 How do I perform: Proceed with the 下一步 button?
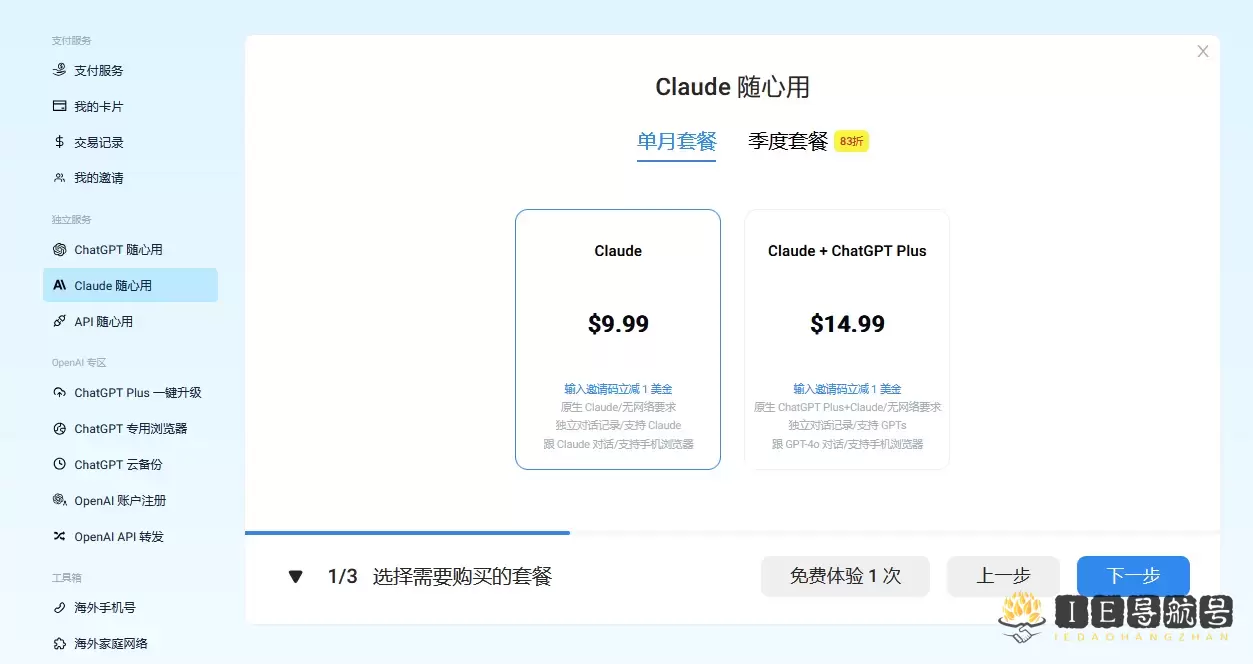1133,576
